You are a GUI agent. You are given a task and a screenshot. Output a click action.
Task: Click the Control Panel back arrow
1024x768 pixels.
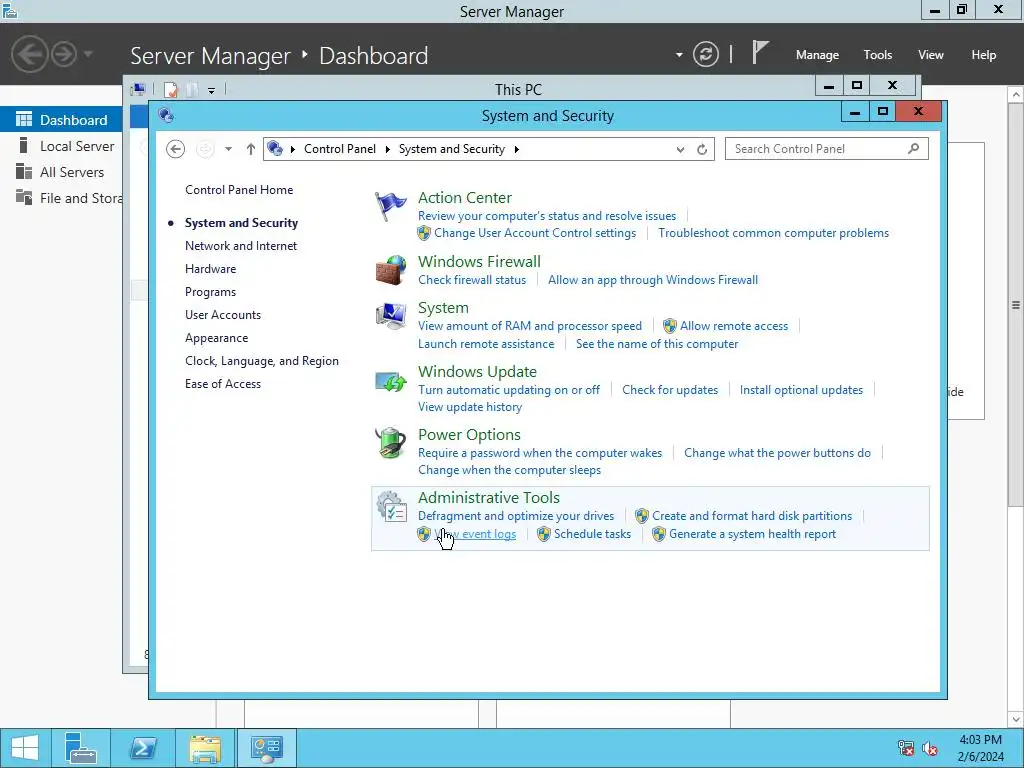pos(175,149)
